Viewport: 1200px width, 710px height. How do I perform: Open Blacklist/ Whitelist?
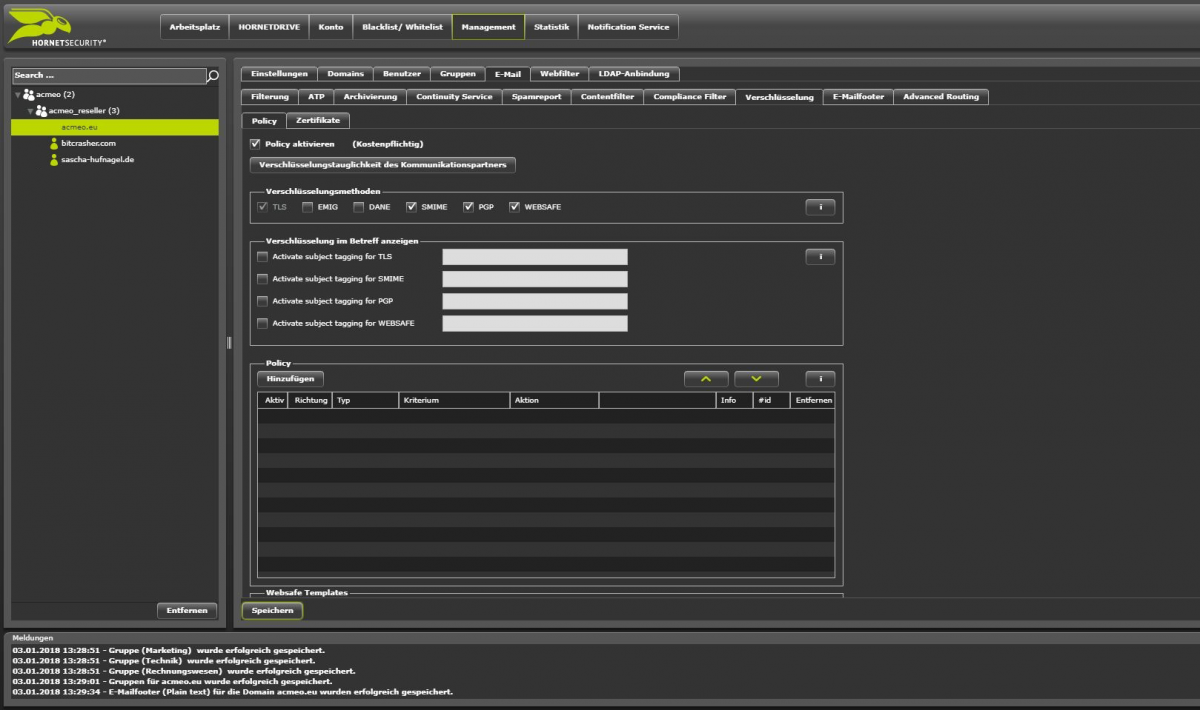402,27
